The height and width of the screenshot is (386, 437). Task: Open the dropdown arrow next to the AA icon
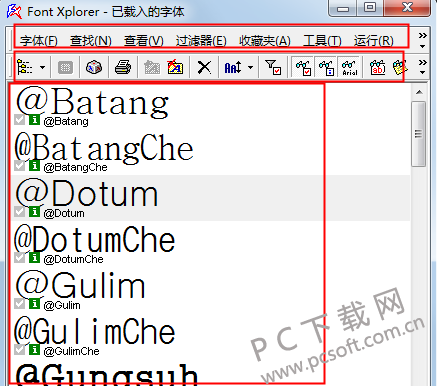[x=250, y=67]
